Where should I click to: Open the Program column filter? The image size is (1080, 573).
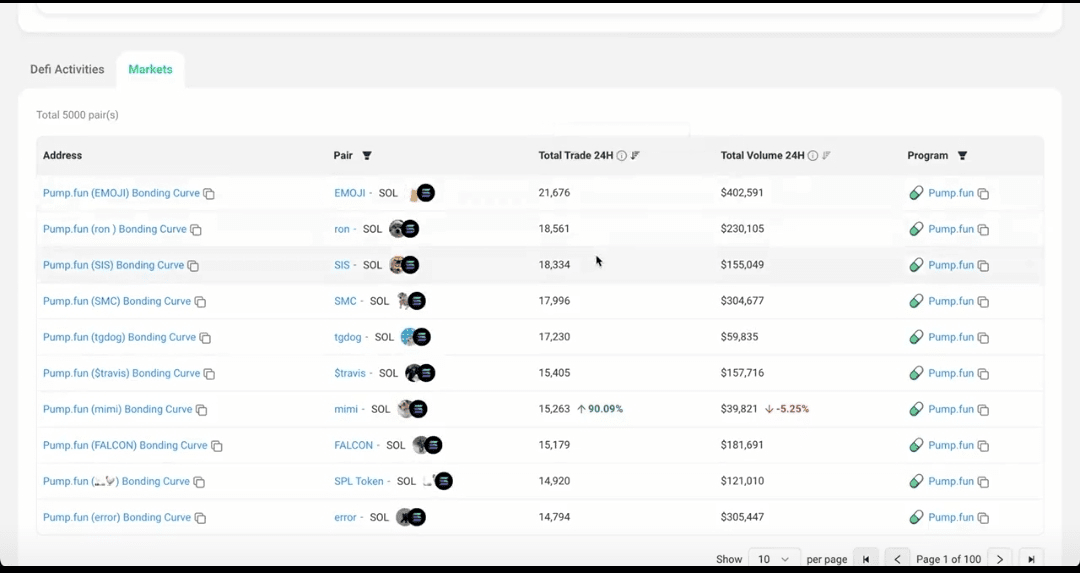(x=962, y=156)
